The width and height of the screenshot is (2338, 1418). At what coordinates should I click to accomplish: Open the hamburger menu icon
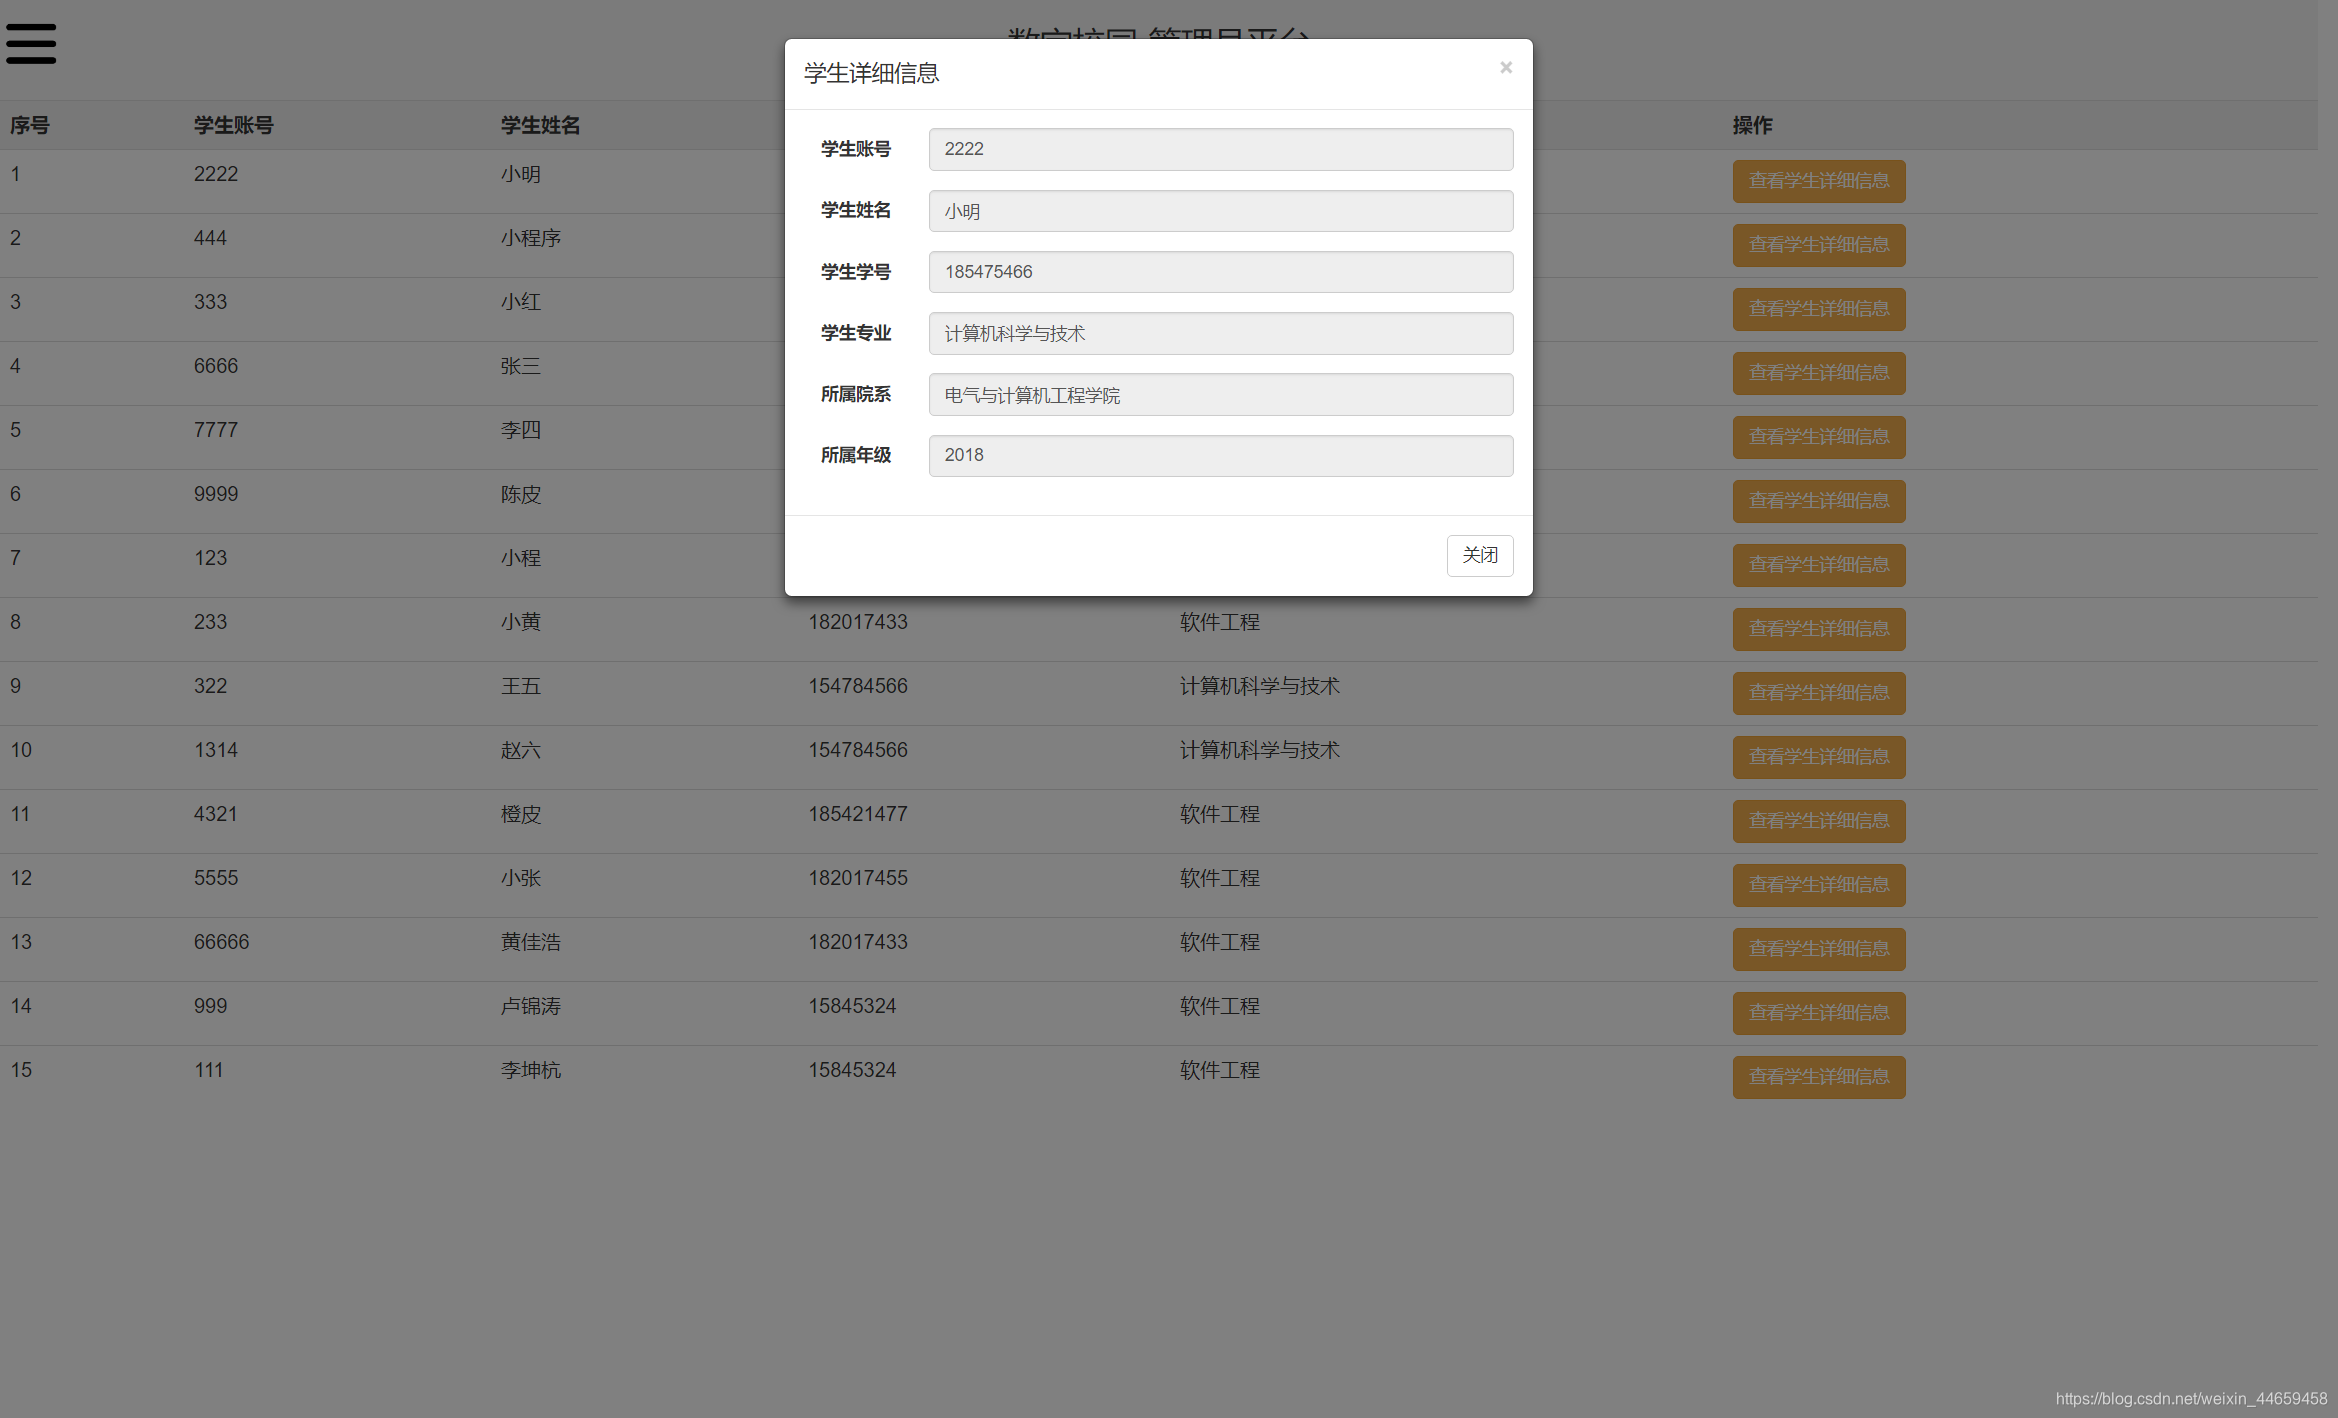coord(31,44)
